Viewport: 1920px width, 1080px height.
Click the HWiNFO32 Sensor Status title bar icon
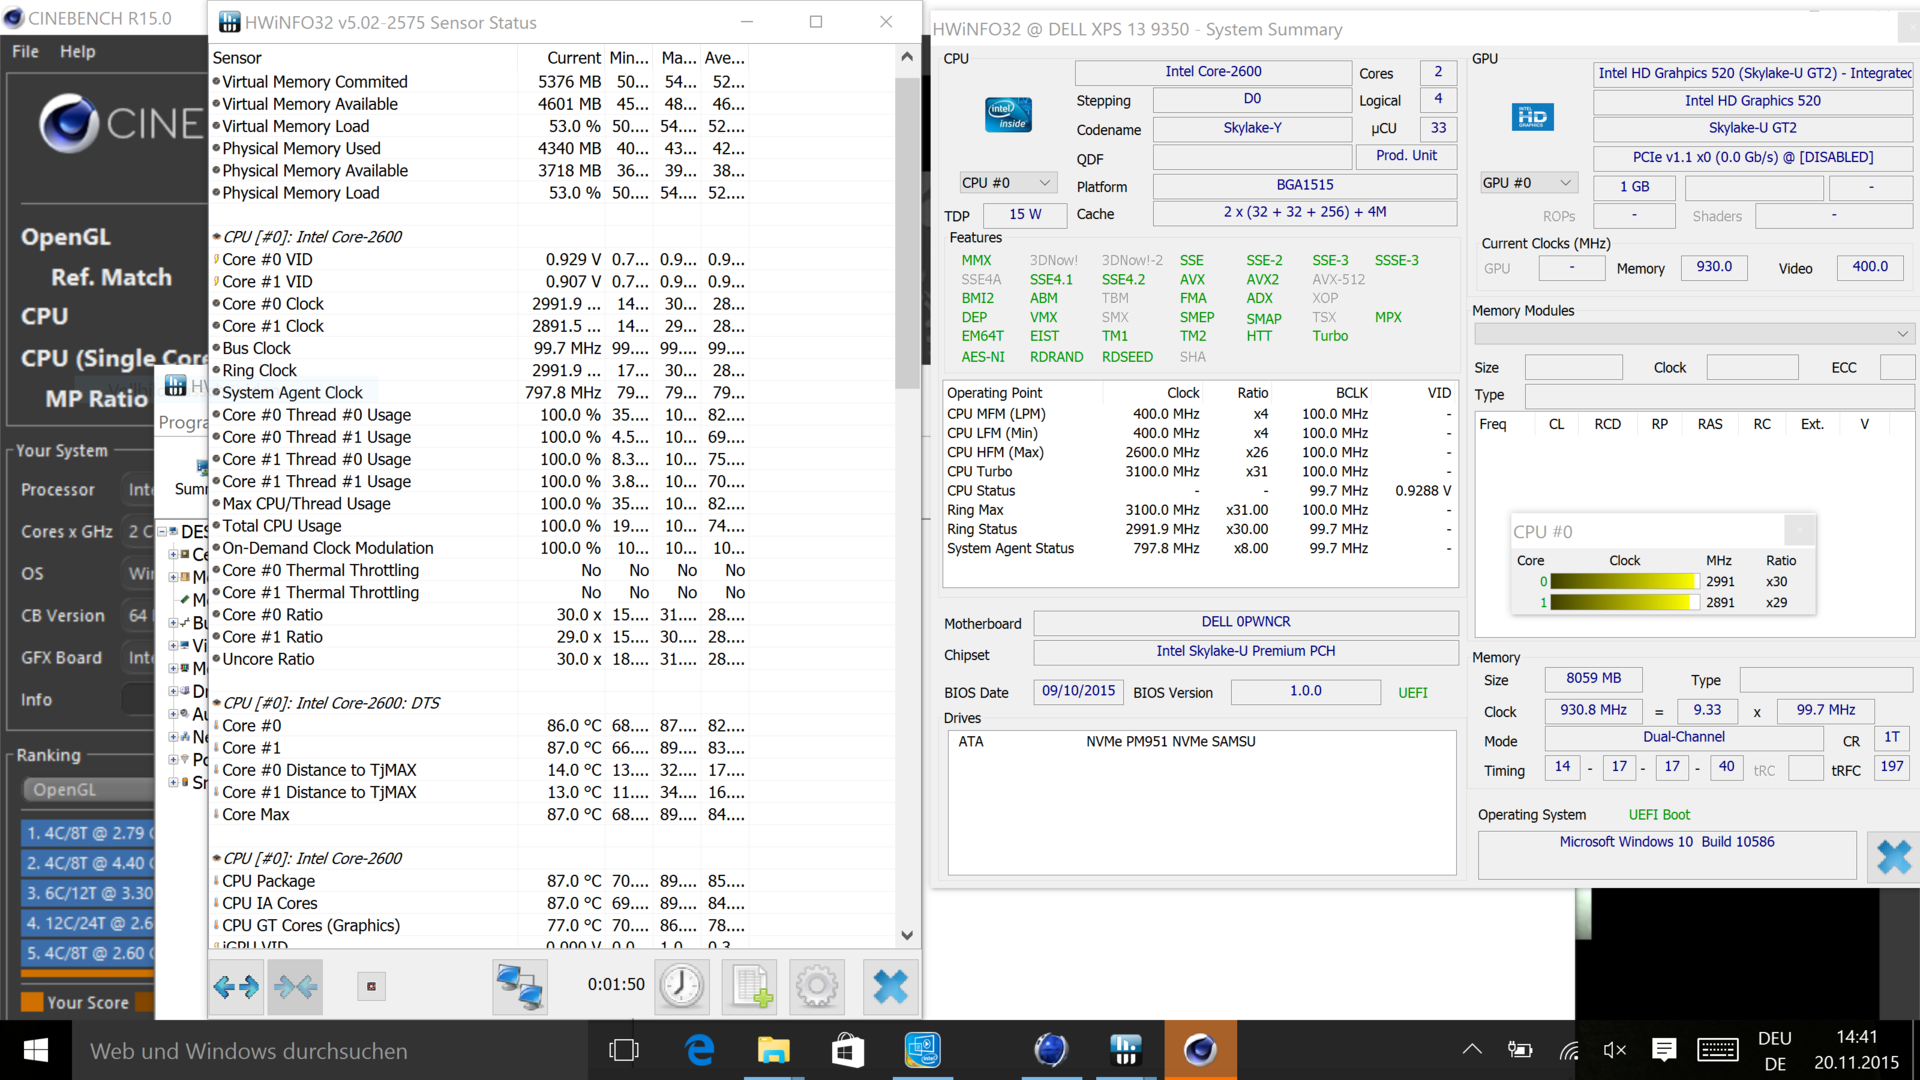229,22
